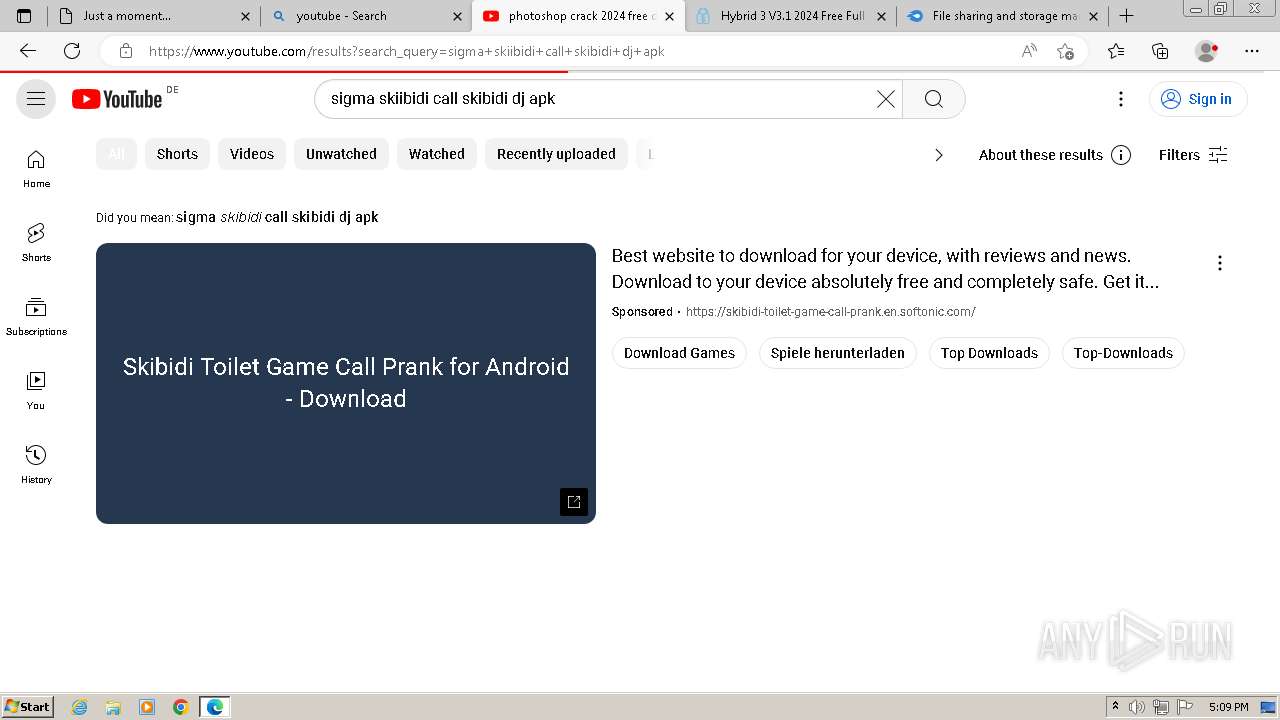Screen dimensions: 1280x720
Task: Select Recently uploaded filter chip
Action: 556,154
